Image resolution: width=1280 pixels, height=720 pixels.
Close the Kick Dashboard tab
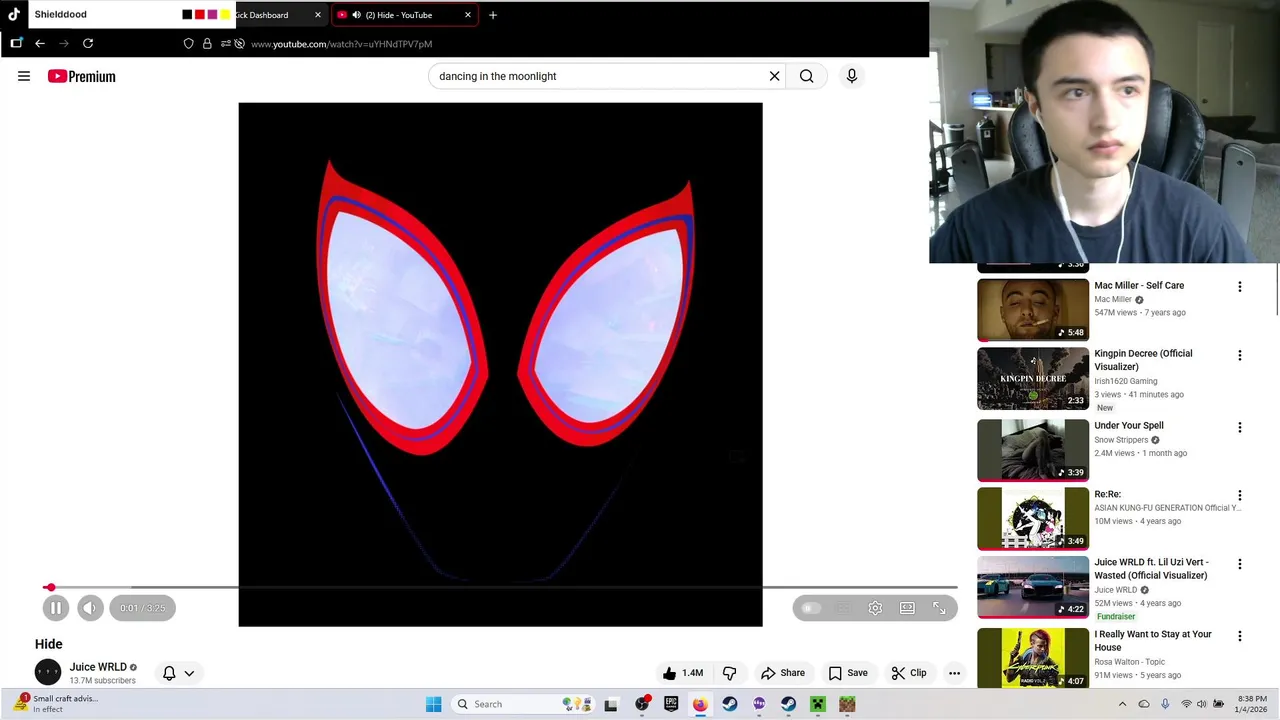click(x=318, y=15)
